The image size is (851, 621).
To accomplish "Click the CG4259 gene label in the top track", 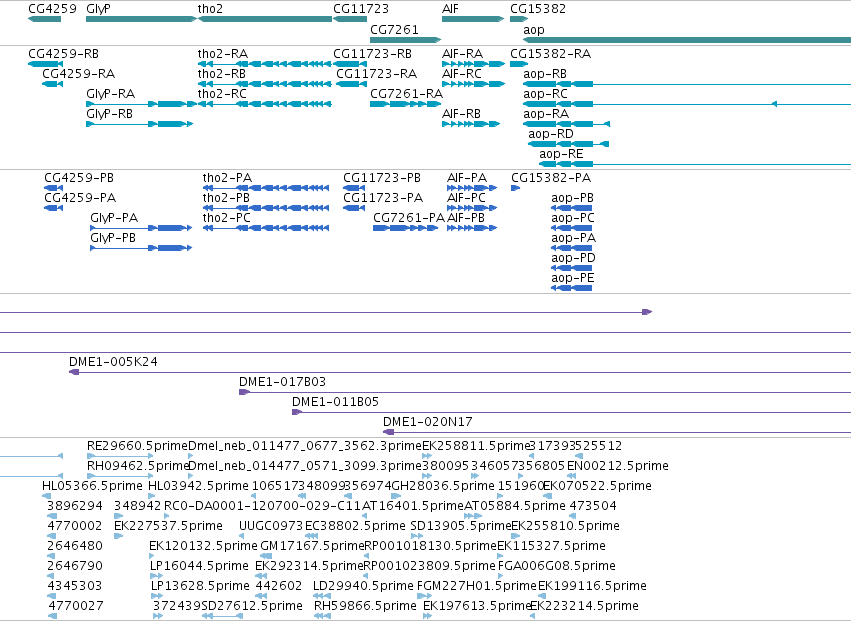I will click(x=52, y=9).
